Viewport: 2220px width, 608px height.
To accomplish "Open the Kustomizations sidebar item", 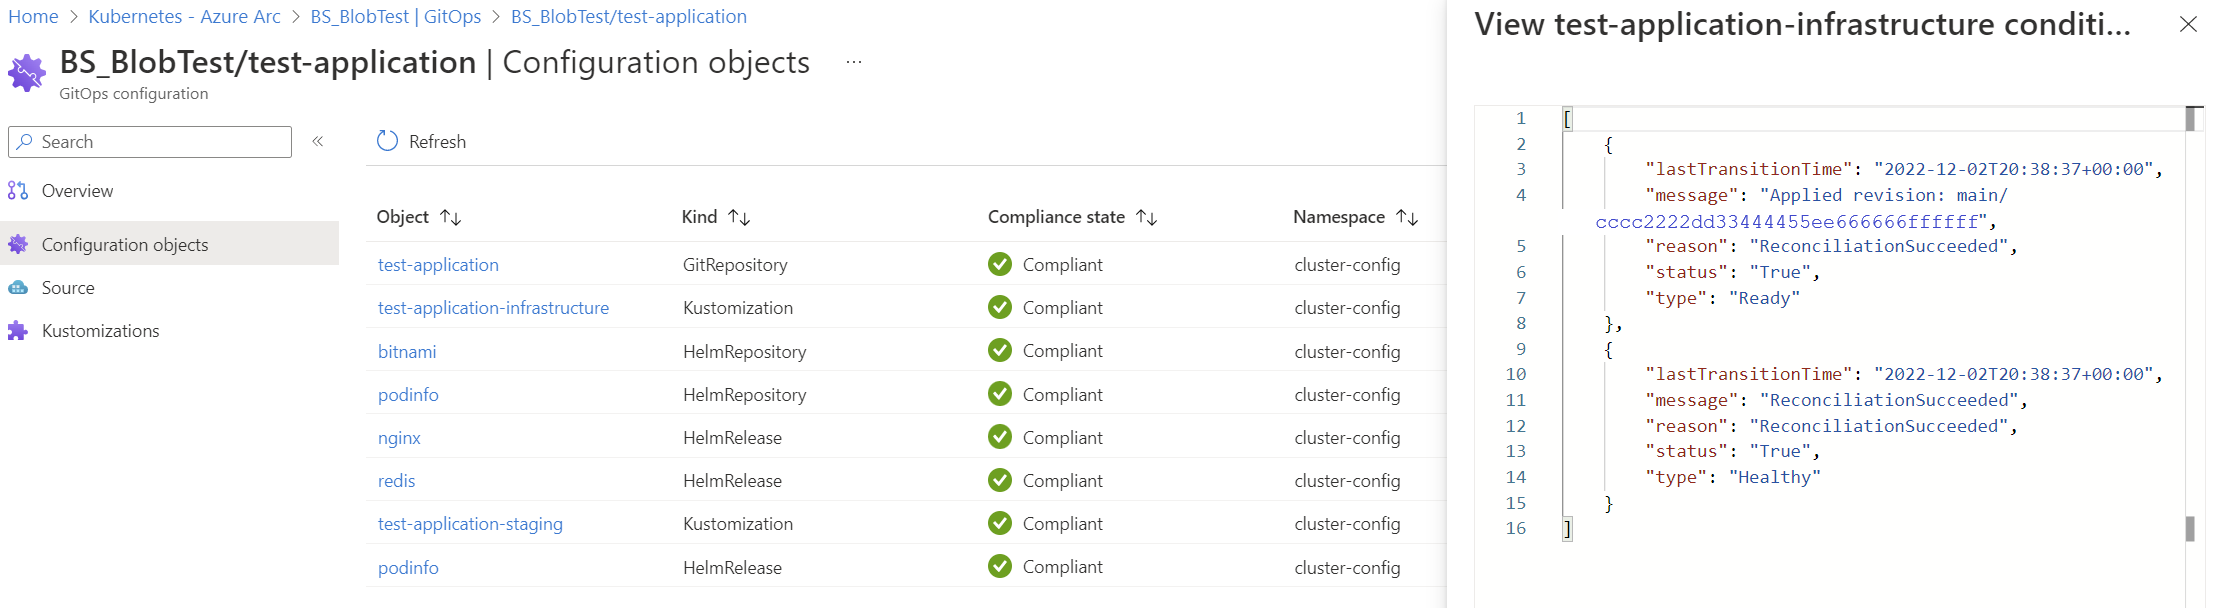I will 100,330.
